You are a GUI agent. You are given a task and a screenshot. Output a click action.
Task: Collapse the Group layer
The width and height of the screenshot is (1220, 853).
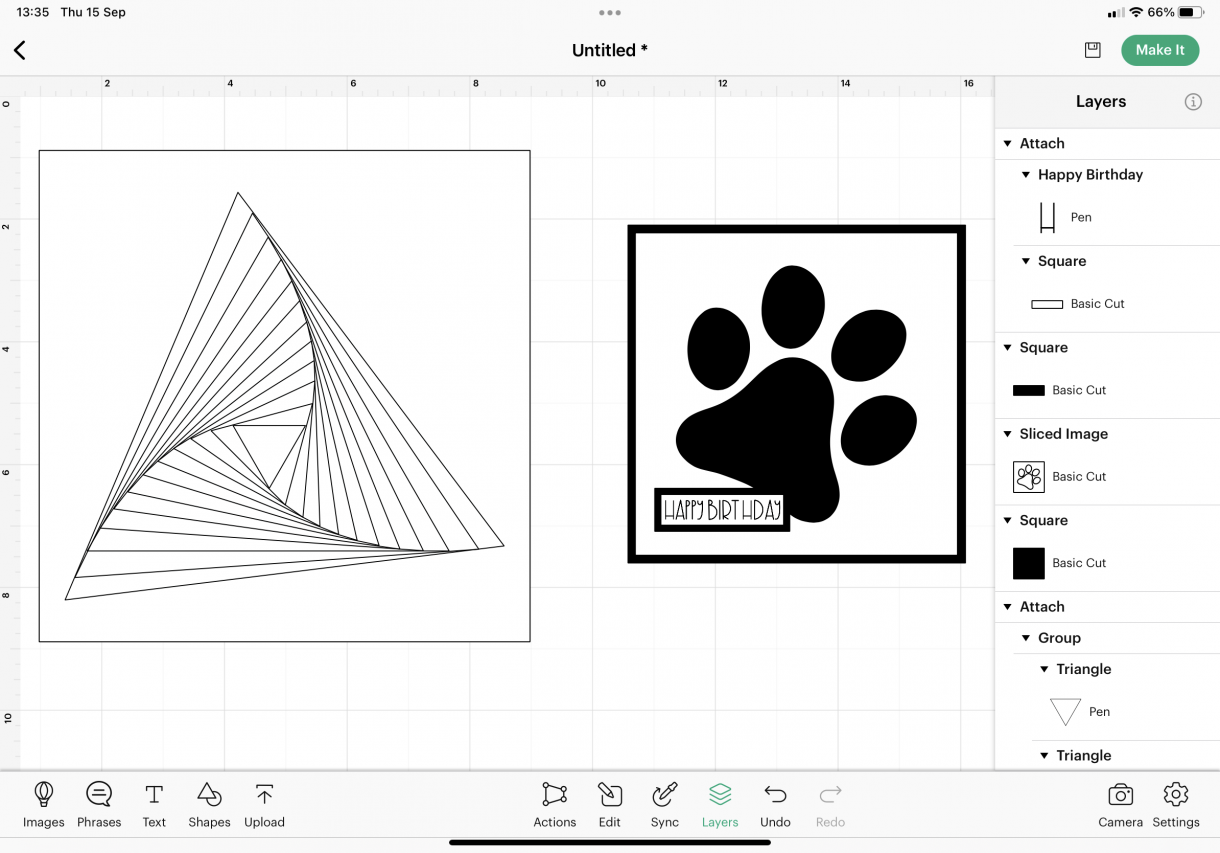pyautogui.click(x=1026, y=639)
